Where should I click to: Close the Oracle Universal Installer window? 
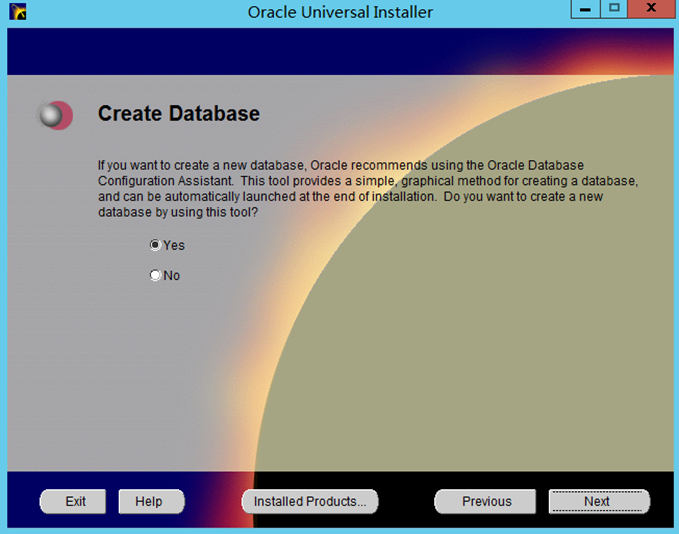click(x=651, y=9)
